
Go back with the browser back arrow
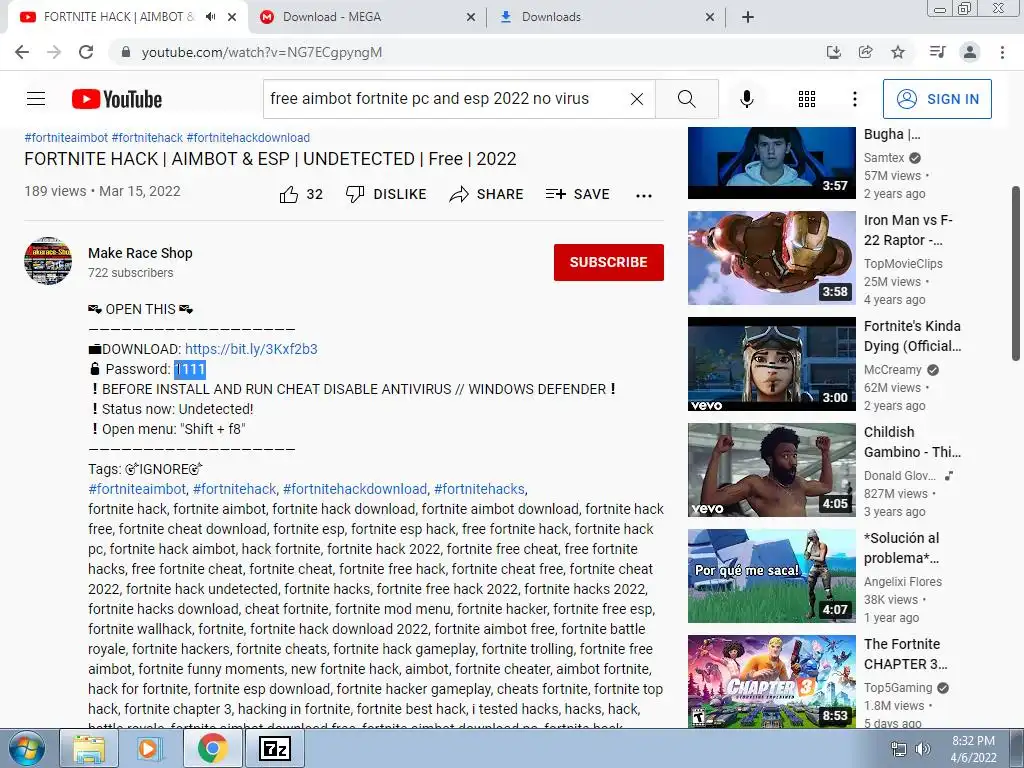click(22, 52)
